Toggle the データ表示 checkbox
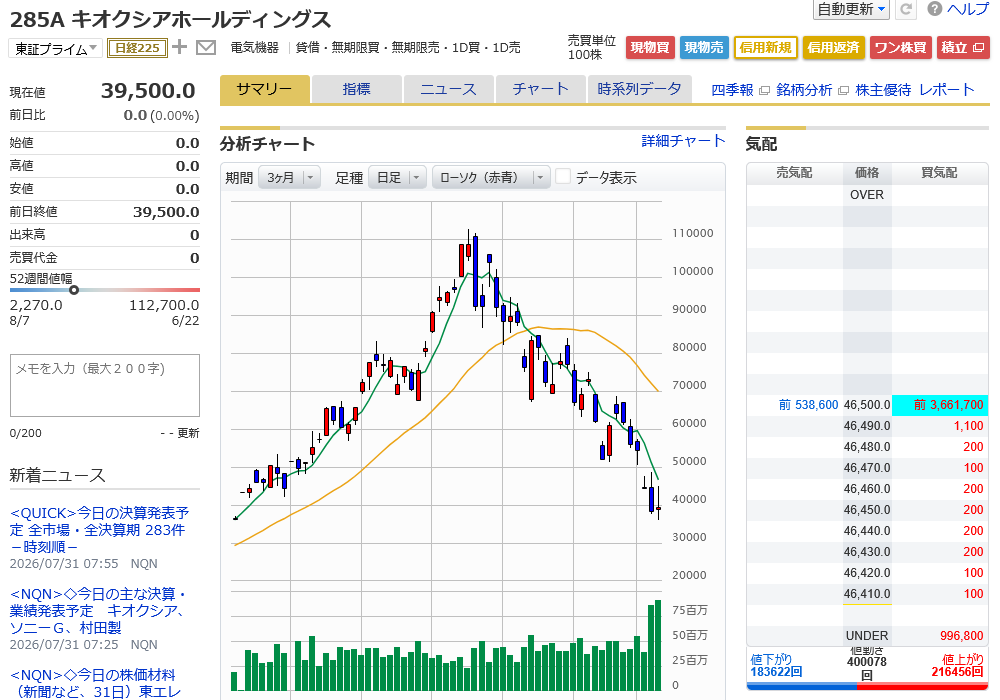 point(562,177)
